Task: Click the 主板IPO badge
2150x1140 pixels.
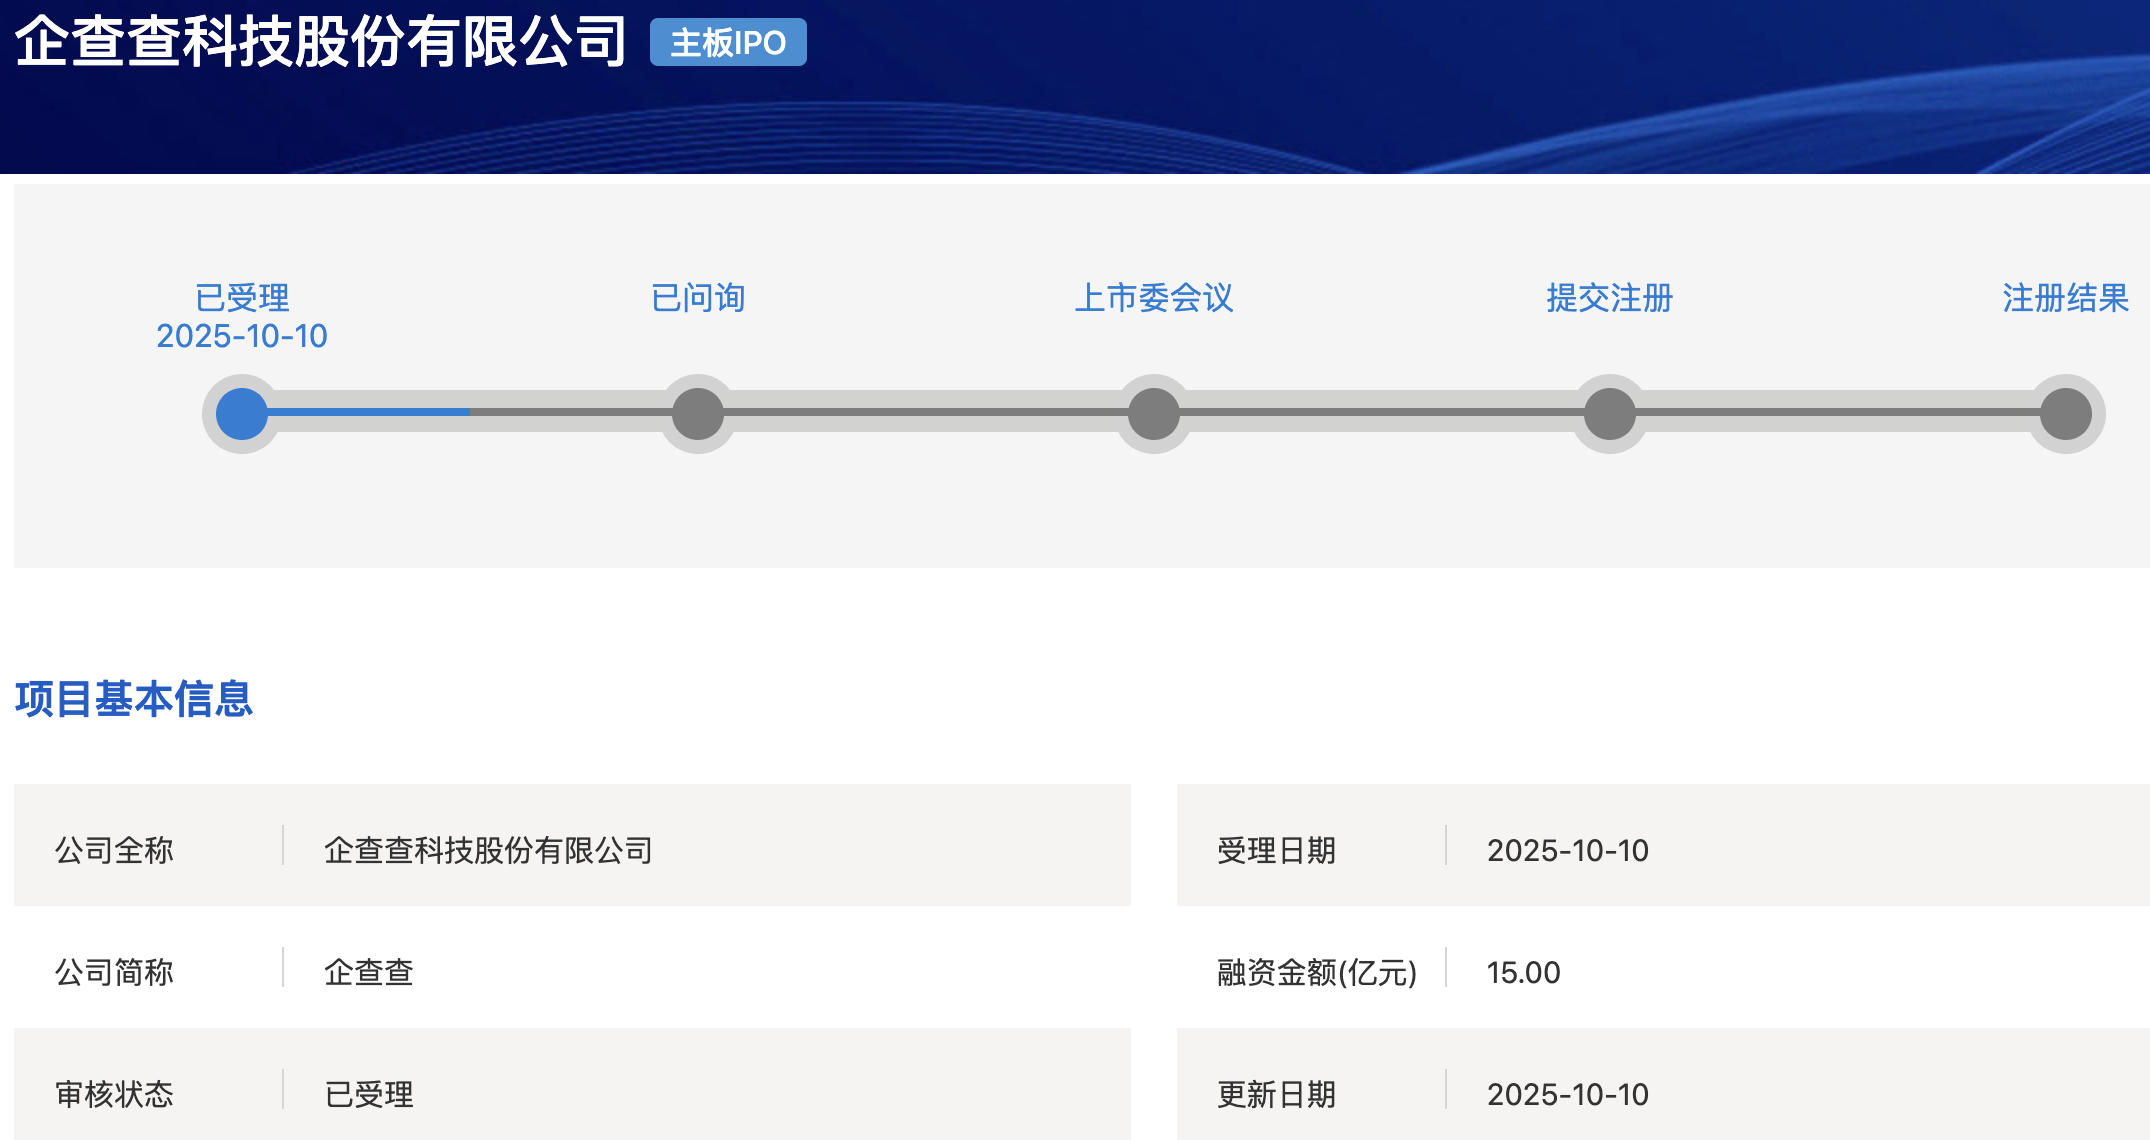Action: point(728,43)
